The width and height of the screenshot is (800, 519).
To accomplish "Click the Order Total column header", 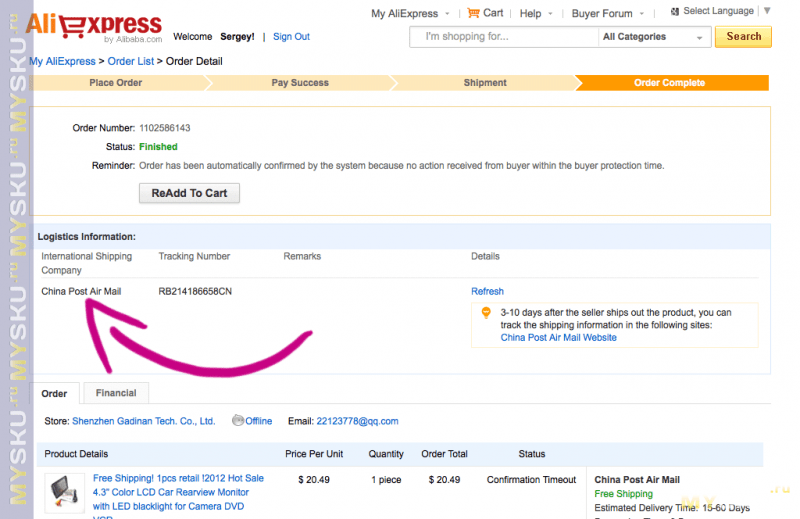I will point(444,454).
